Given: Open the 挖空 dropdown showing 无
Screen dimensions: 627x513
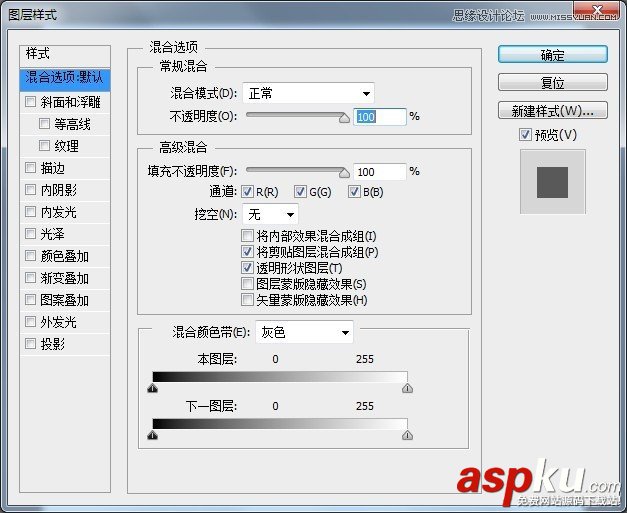Looking at the screenshot, I should (270, 214).
